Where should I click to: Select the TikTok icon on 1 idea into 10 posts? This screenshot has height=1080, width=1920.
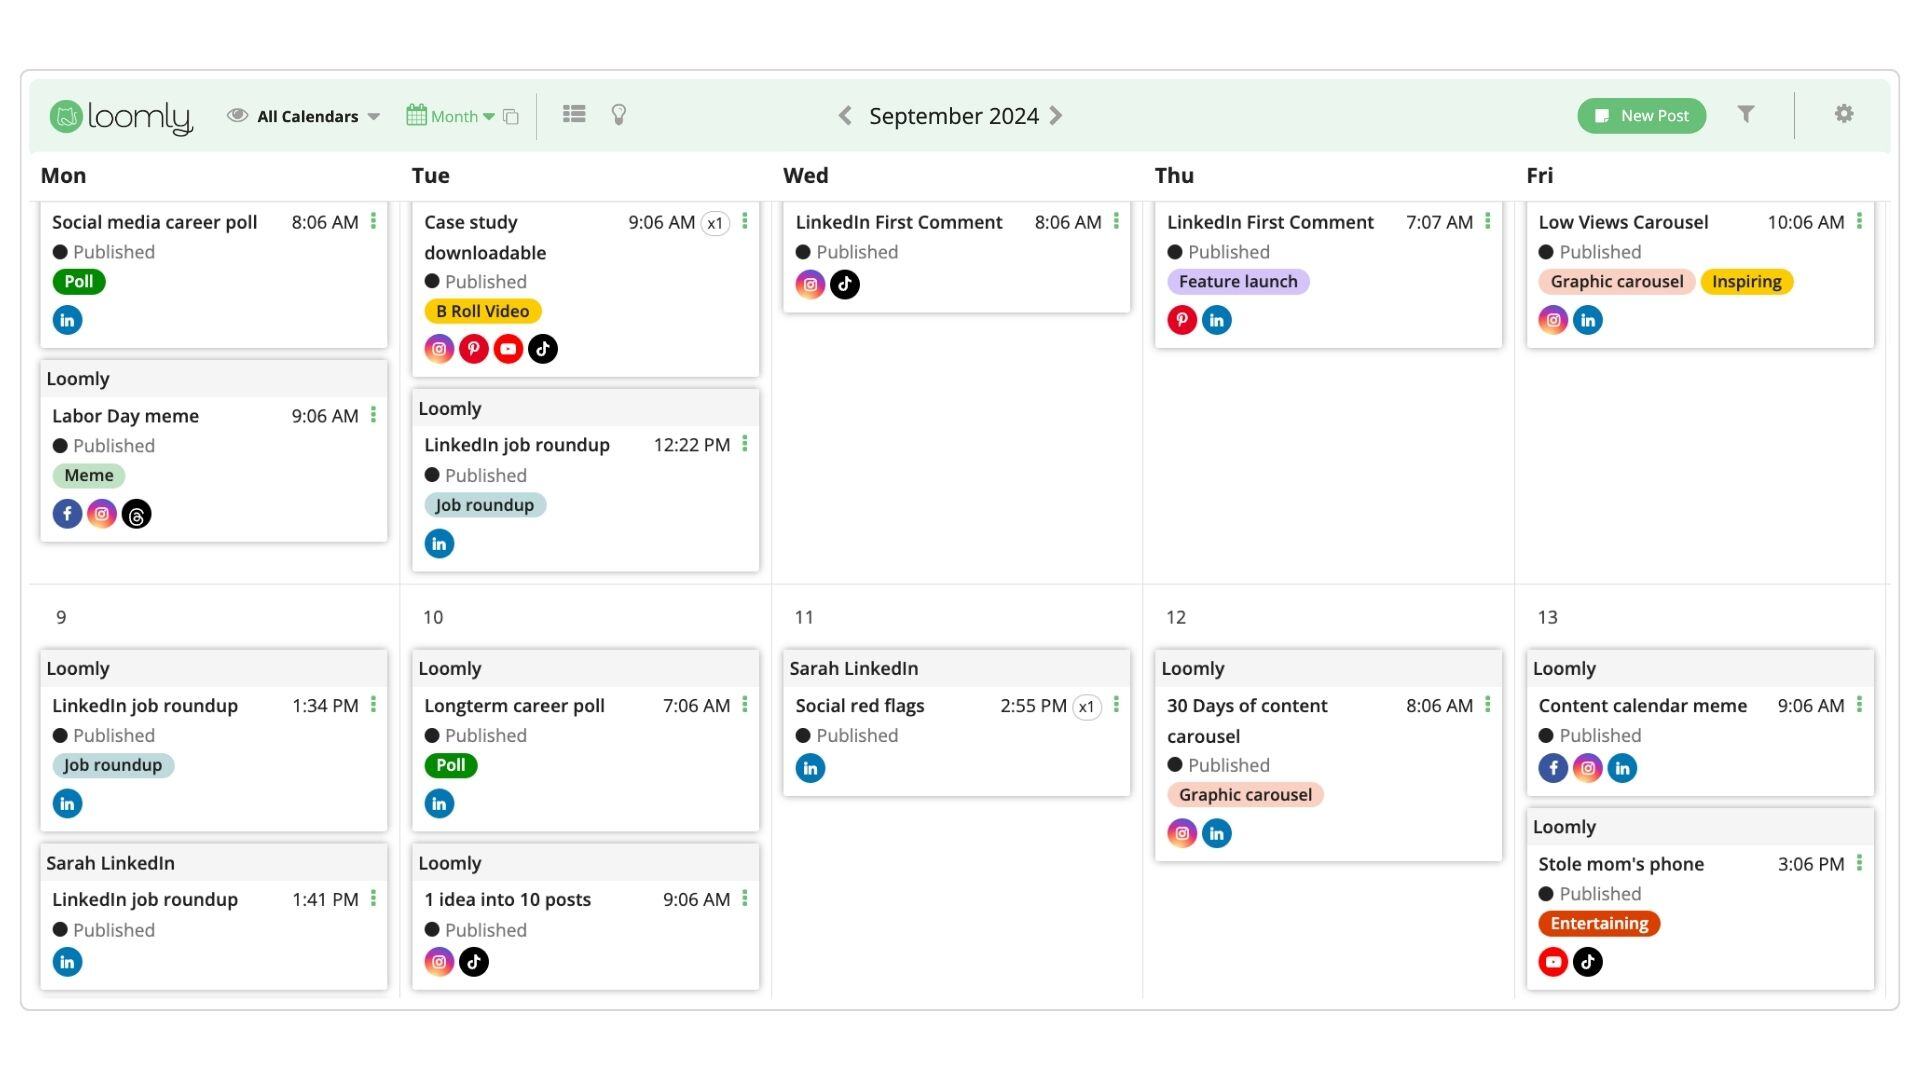[x=474, y=961]
